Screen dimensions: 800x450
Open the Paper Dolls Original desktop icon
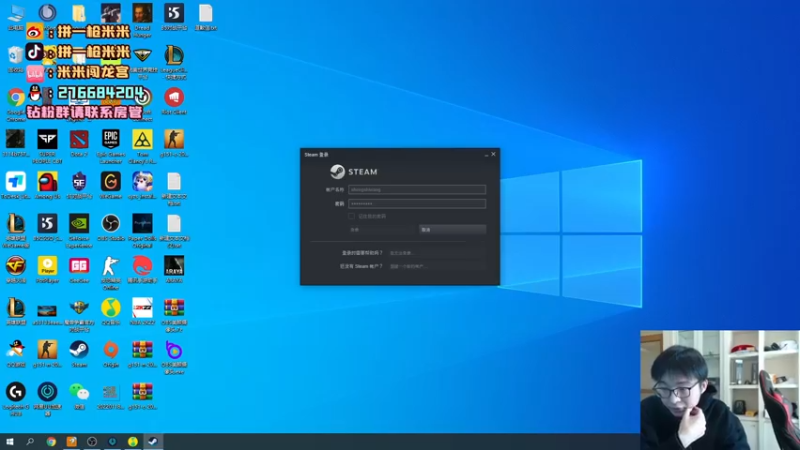pyautogui.click(x=142, y=223)
